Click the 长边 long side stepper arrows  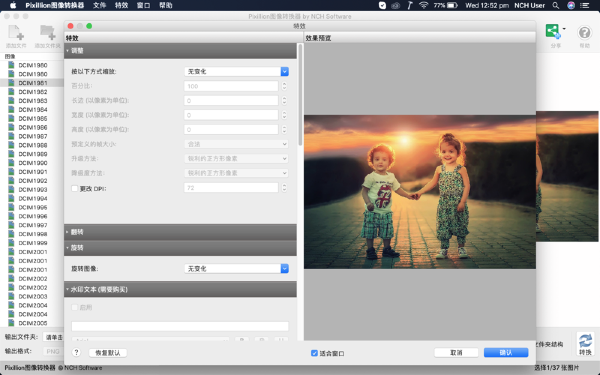[284, 101]
